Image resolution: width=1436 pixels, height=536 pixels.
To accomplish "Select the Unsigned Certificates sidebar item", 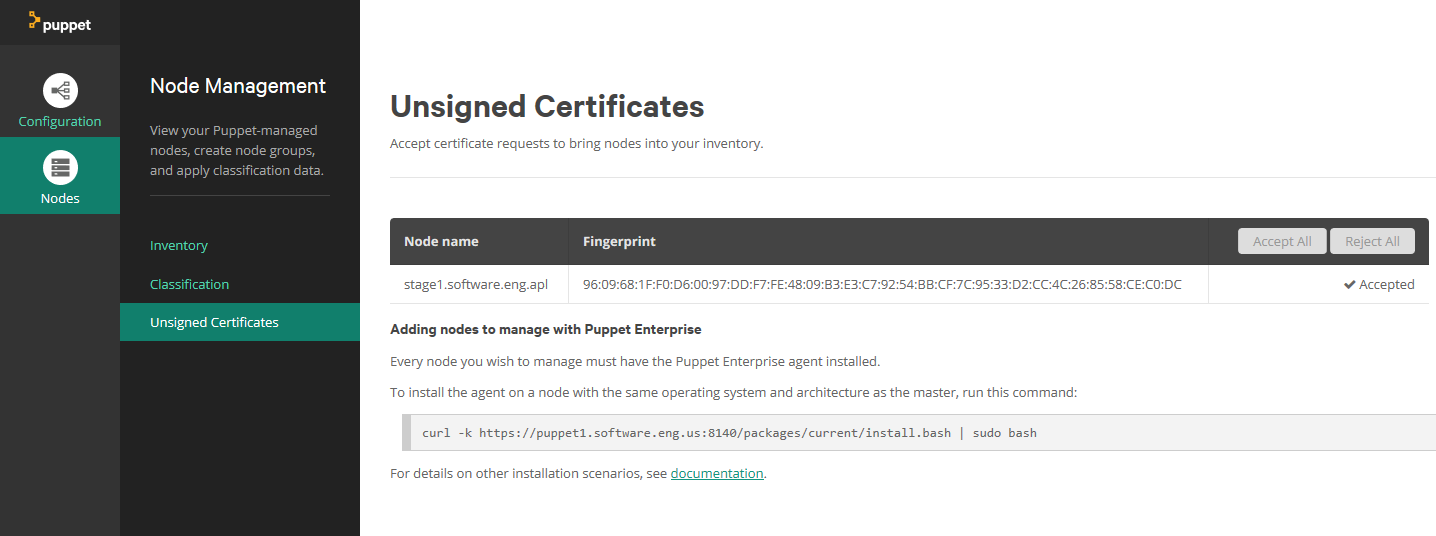I will click(240, 322).
